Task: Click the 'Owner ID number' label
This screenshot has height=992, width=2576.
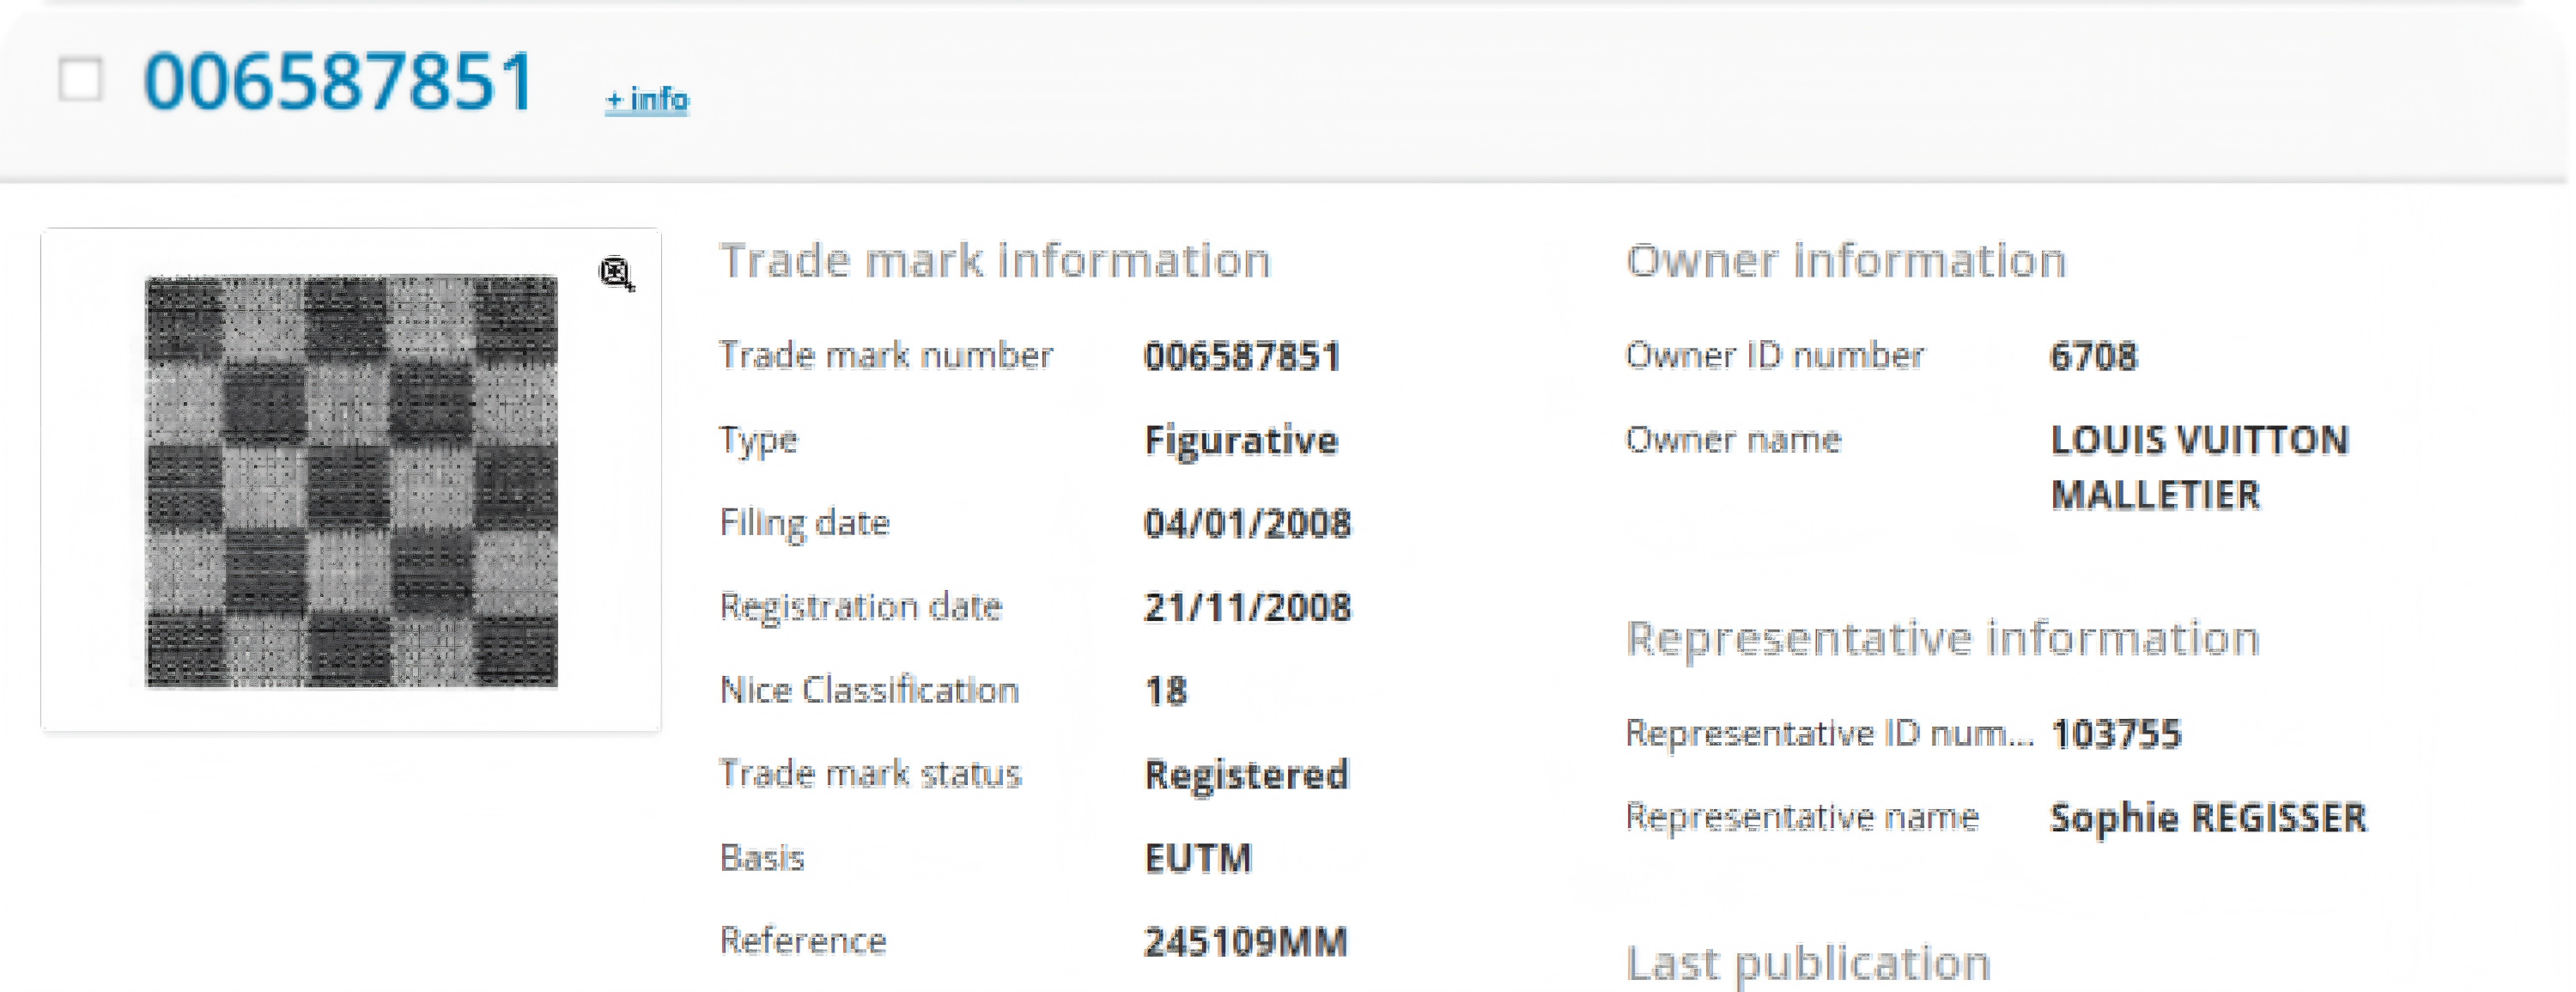Action: click(1775, 356)
